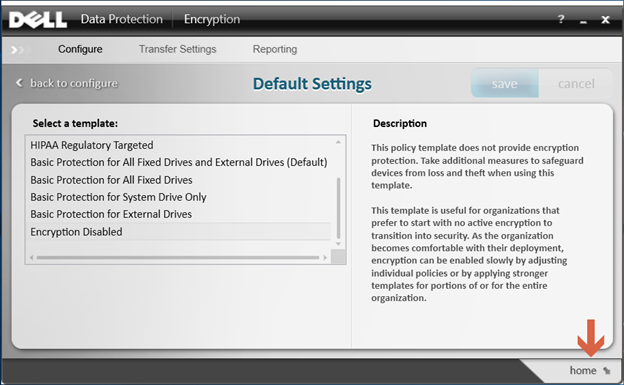624x385 pixels.
Task: Click the back arrow beside back to configure
Action: click(x=19, y=83)
